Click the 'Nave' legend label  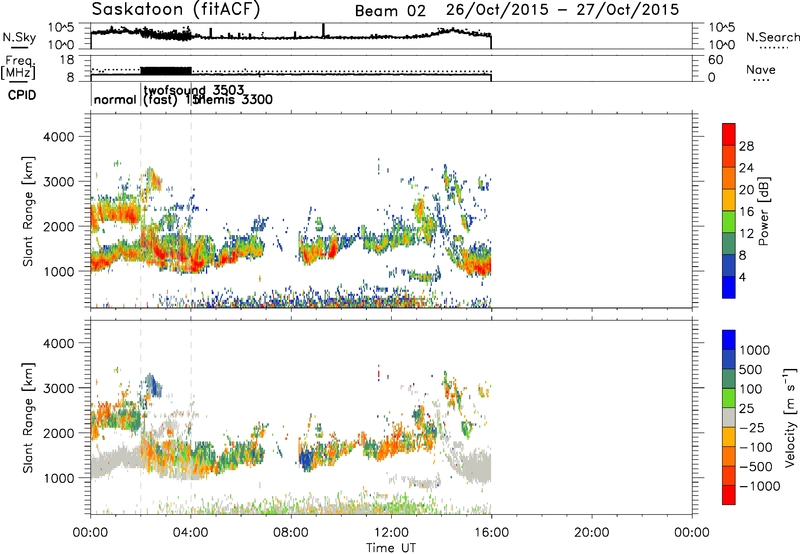[x=760, y=69]
